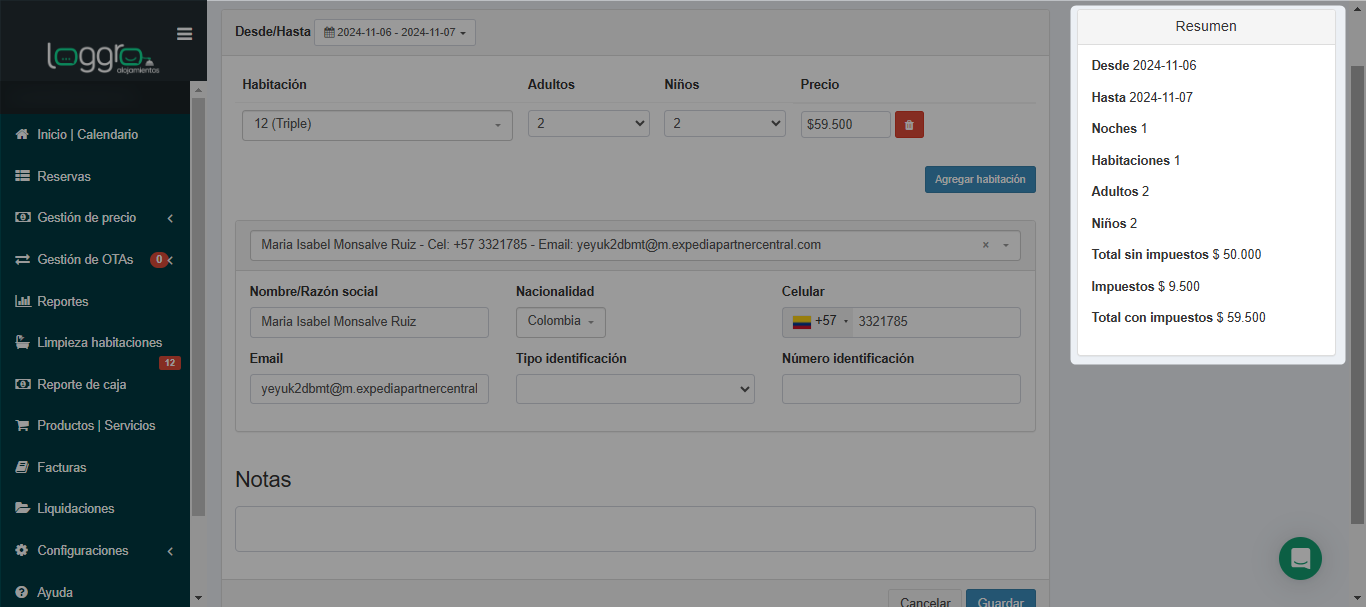Go to Reservas in sidebar
Viewport: 1366px width, 607px height.
pyautogui.click(x=64, y=176)
